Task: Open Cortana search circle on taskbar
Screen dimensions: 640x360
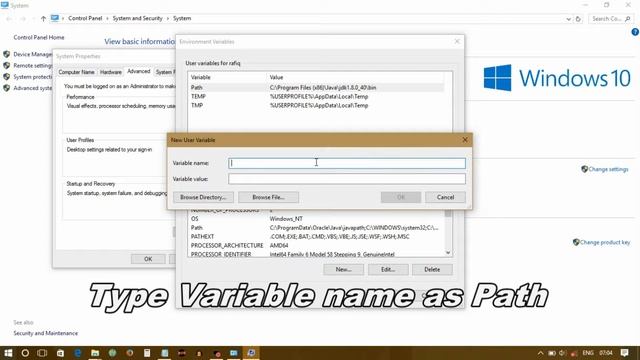Action: pyautogui.click(x=25, y=353)
